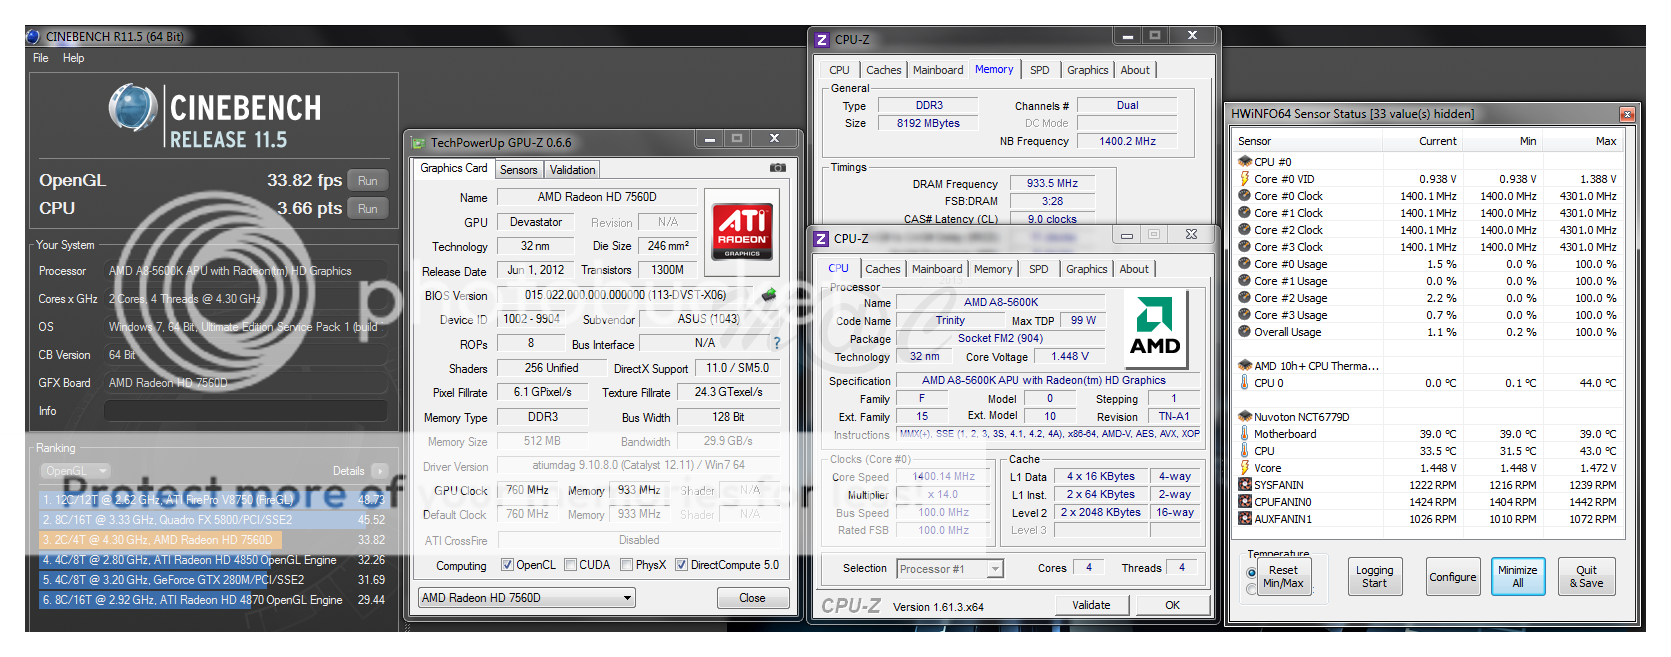Click the GPU-Z screenshot camera icon
Viewport: 1671px width, 657px height.
coord(777,168)
